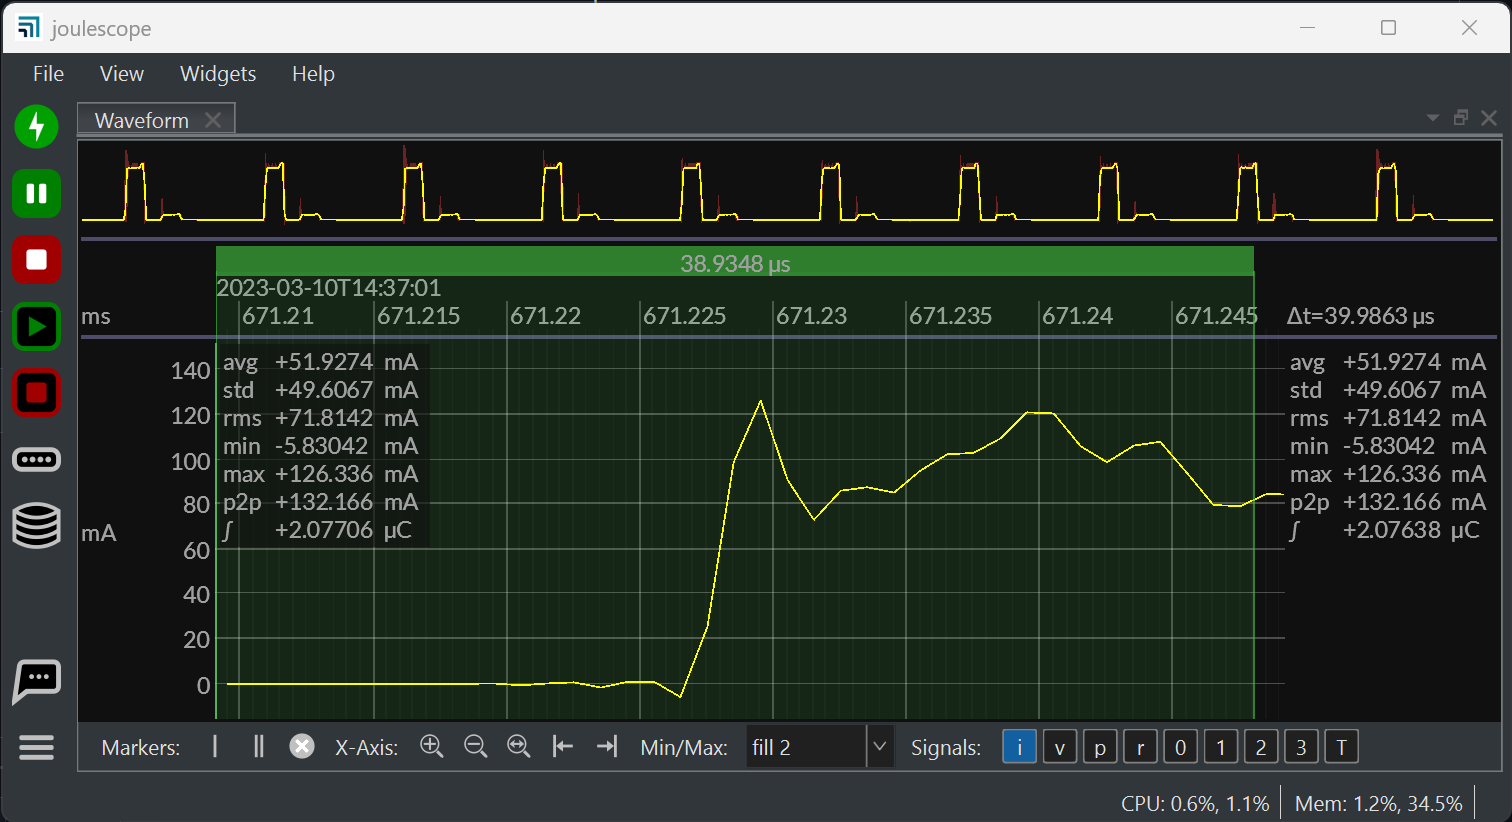Select the Waveform tab
This screenshot has width=1512, height=822.
coord(140,119)
